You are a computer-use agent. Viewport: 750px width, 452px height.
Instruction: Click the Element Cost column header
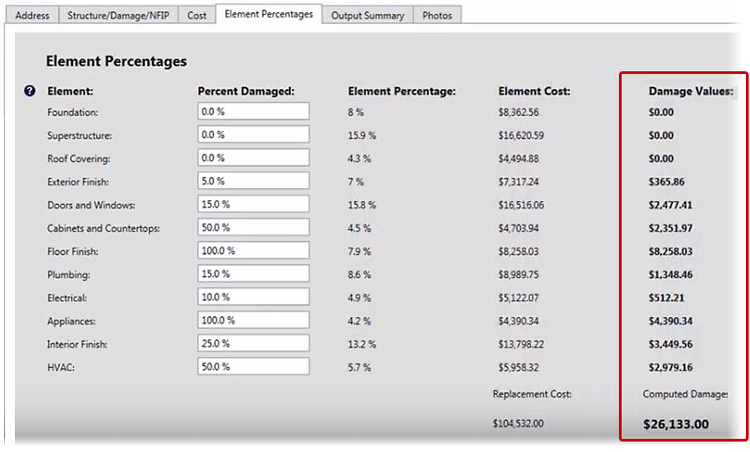point(534,91)
